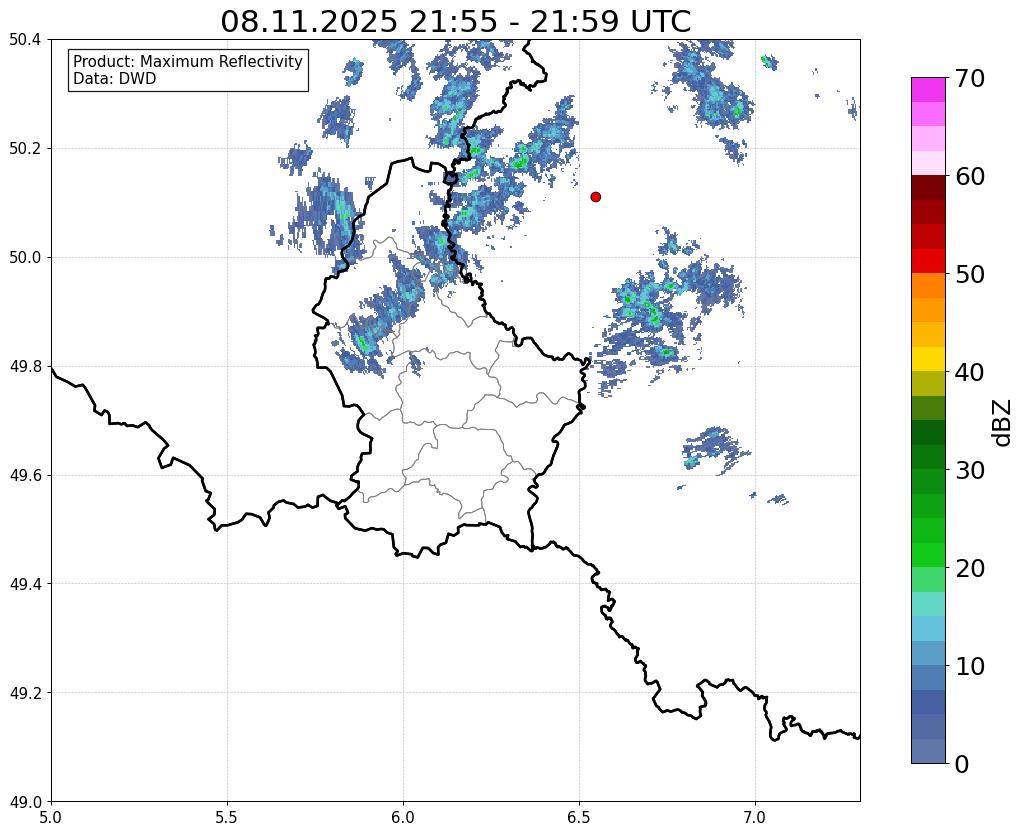
Task: Click the 'Product: Maximum Reflectivity' label
Action: click(x=188, y=61)
